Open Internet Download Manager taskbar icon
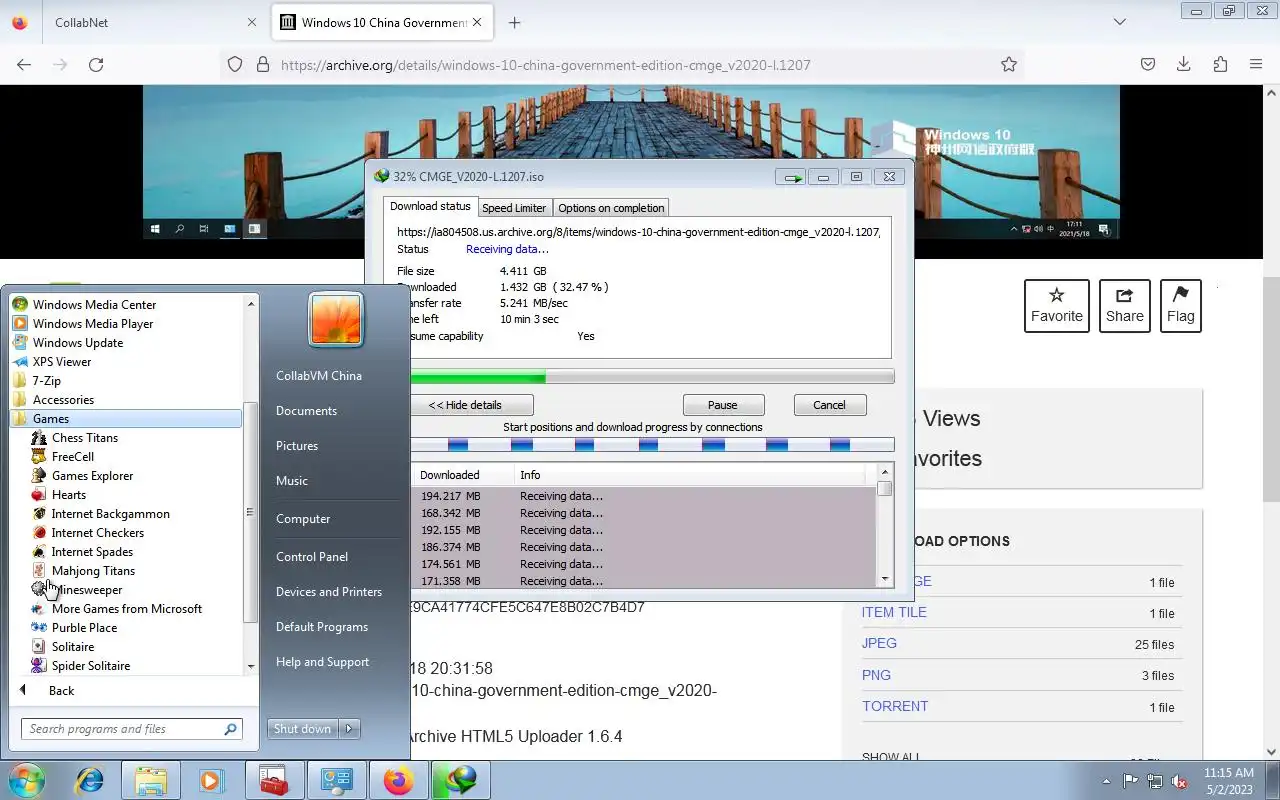 pyautogui.click(x=460, y=780)
